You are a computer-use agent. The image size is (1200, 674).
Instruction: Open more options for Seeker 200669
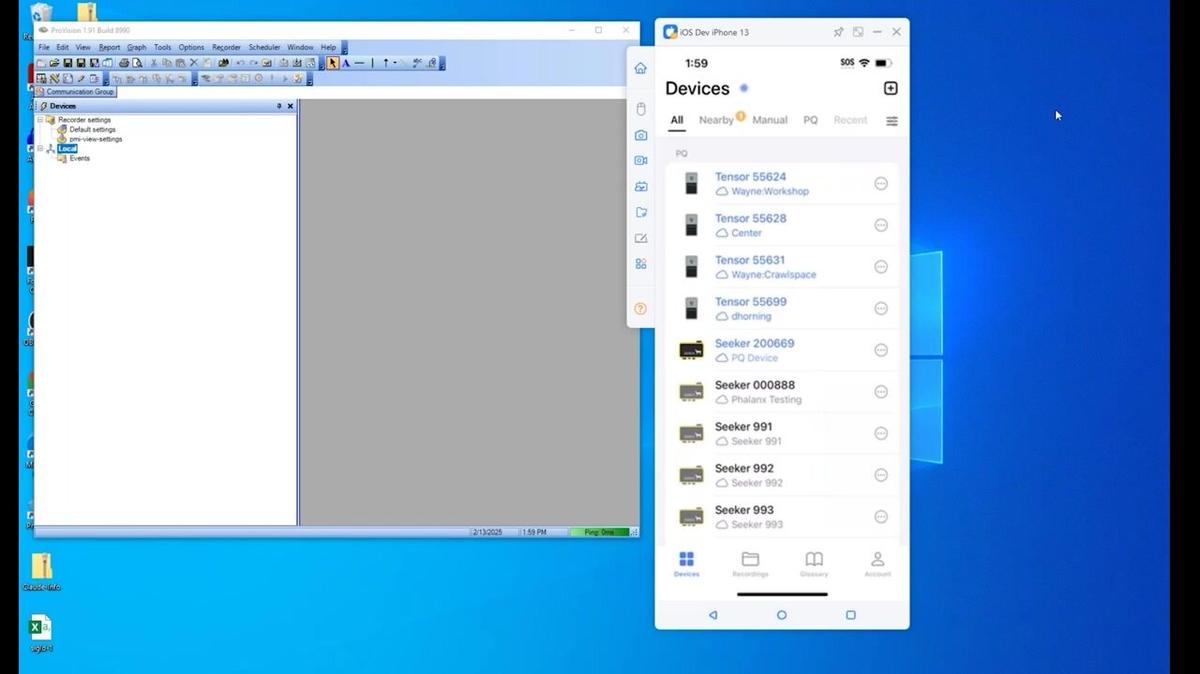pyautogui.click(x=881, y=350)
